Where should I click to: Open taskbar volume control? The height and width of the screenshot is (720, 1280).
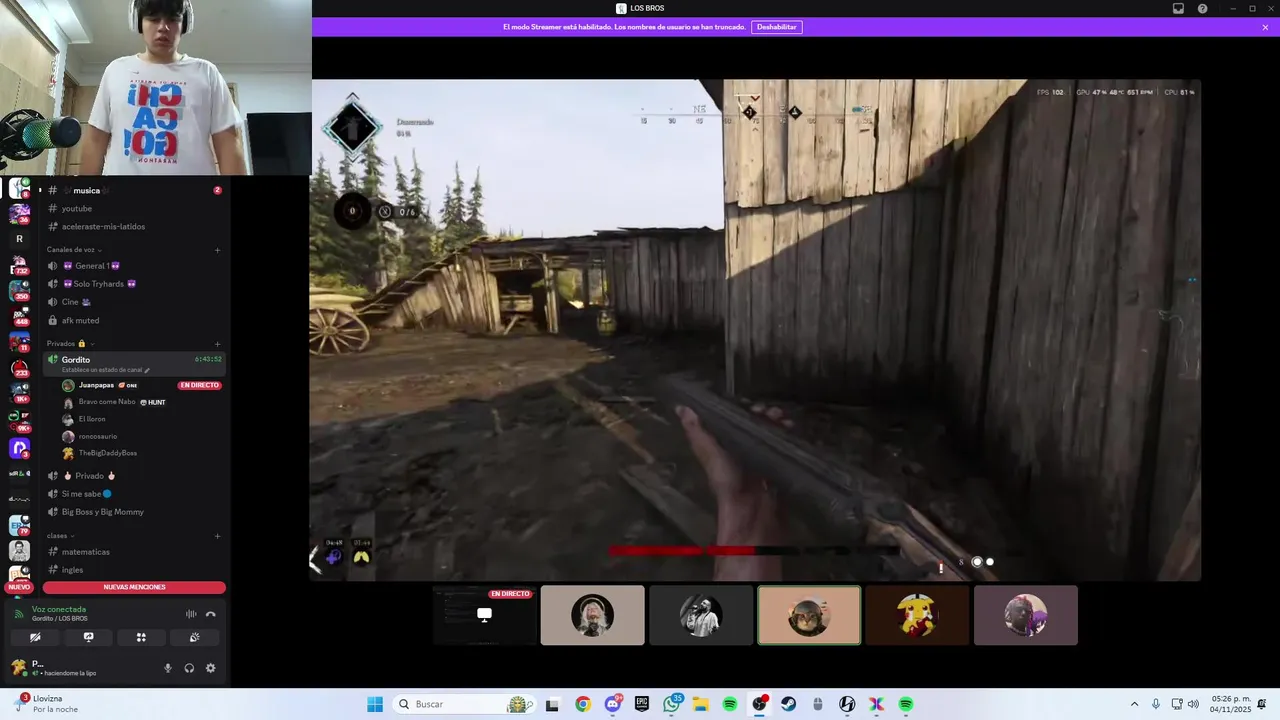point(1193,704)
